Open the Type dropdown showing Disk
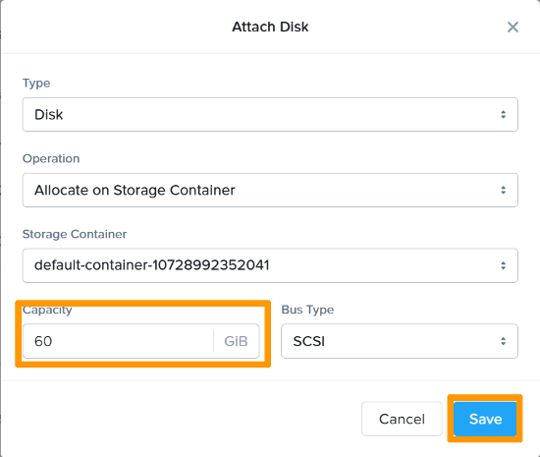 click(x=270, y=114)
